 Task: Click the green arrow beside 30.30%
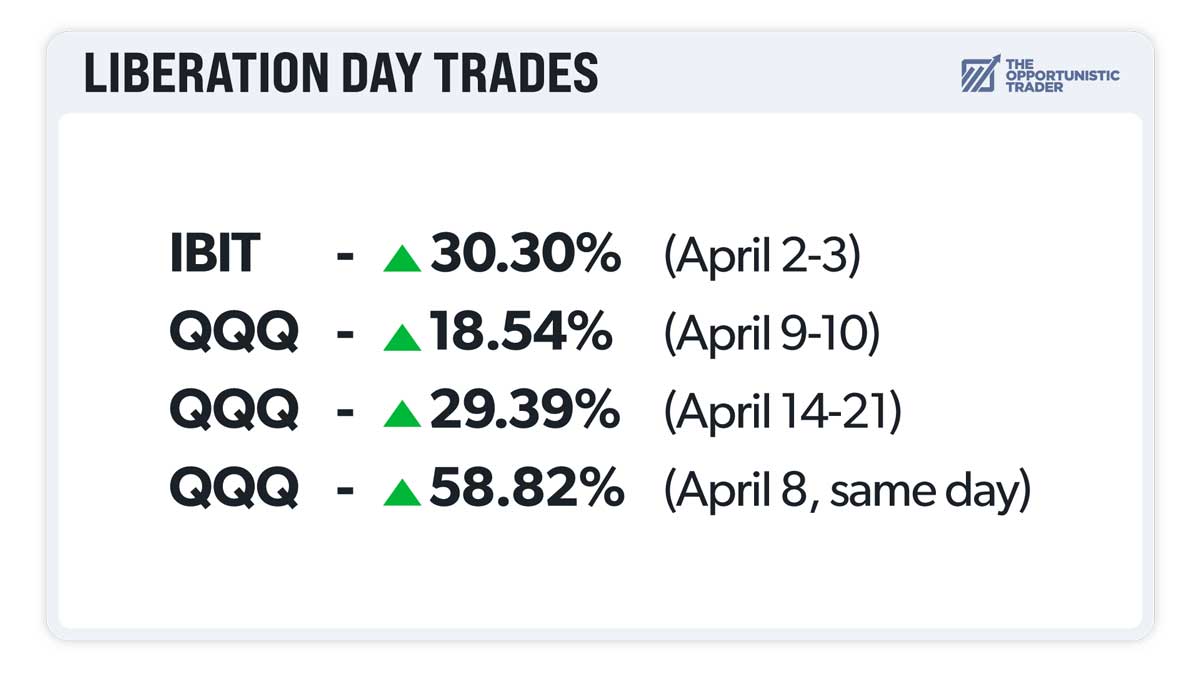coord(402,259)
